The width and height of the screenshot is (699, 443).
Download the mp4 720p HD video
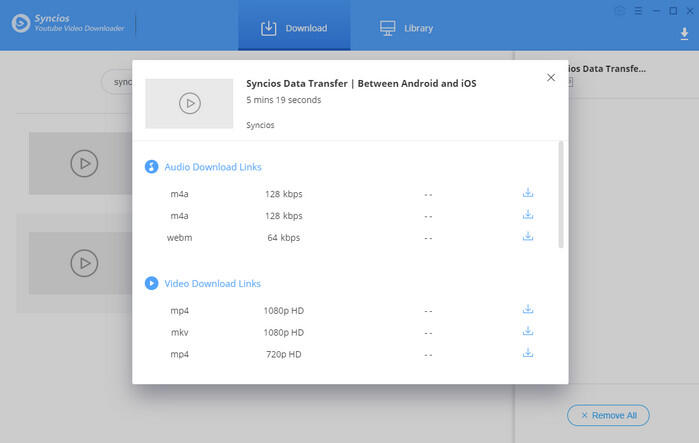(528, 354)
